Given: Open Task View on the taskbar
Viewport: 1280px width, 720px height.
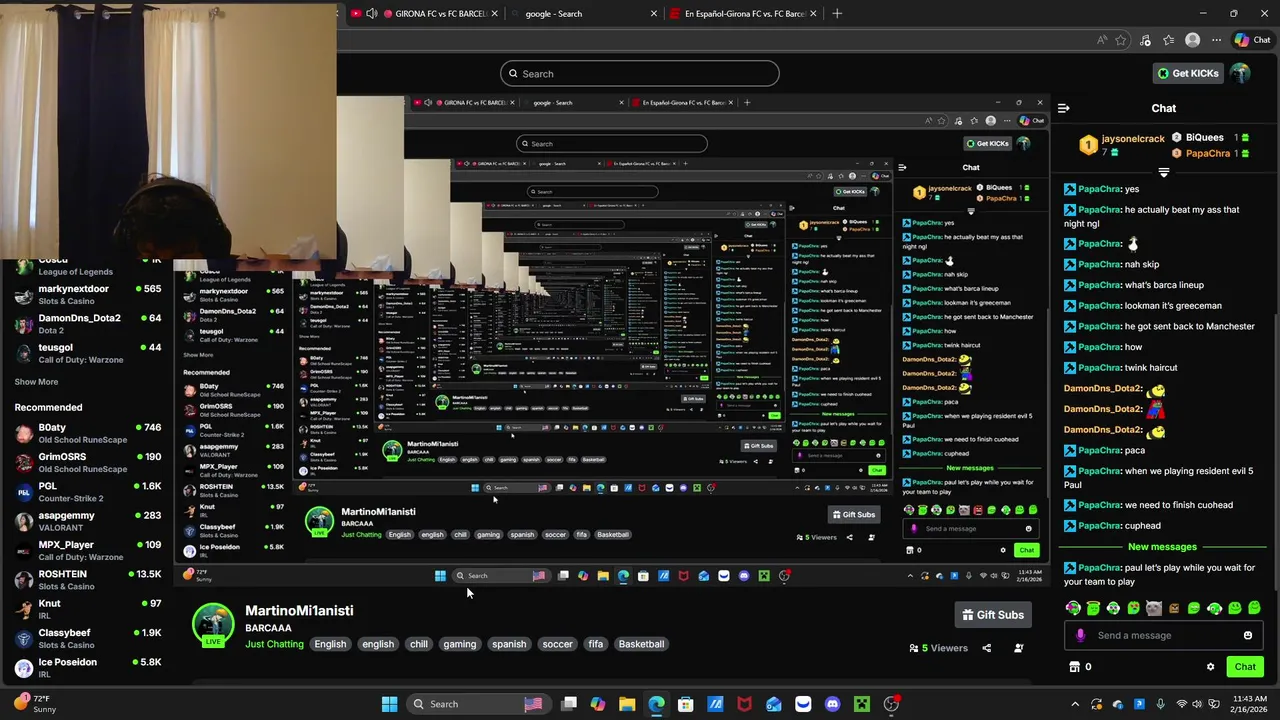Looking at the screenshot, I should 568,704.
